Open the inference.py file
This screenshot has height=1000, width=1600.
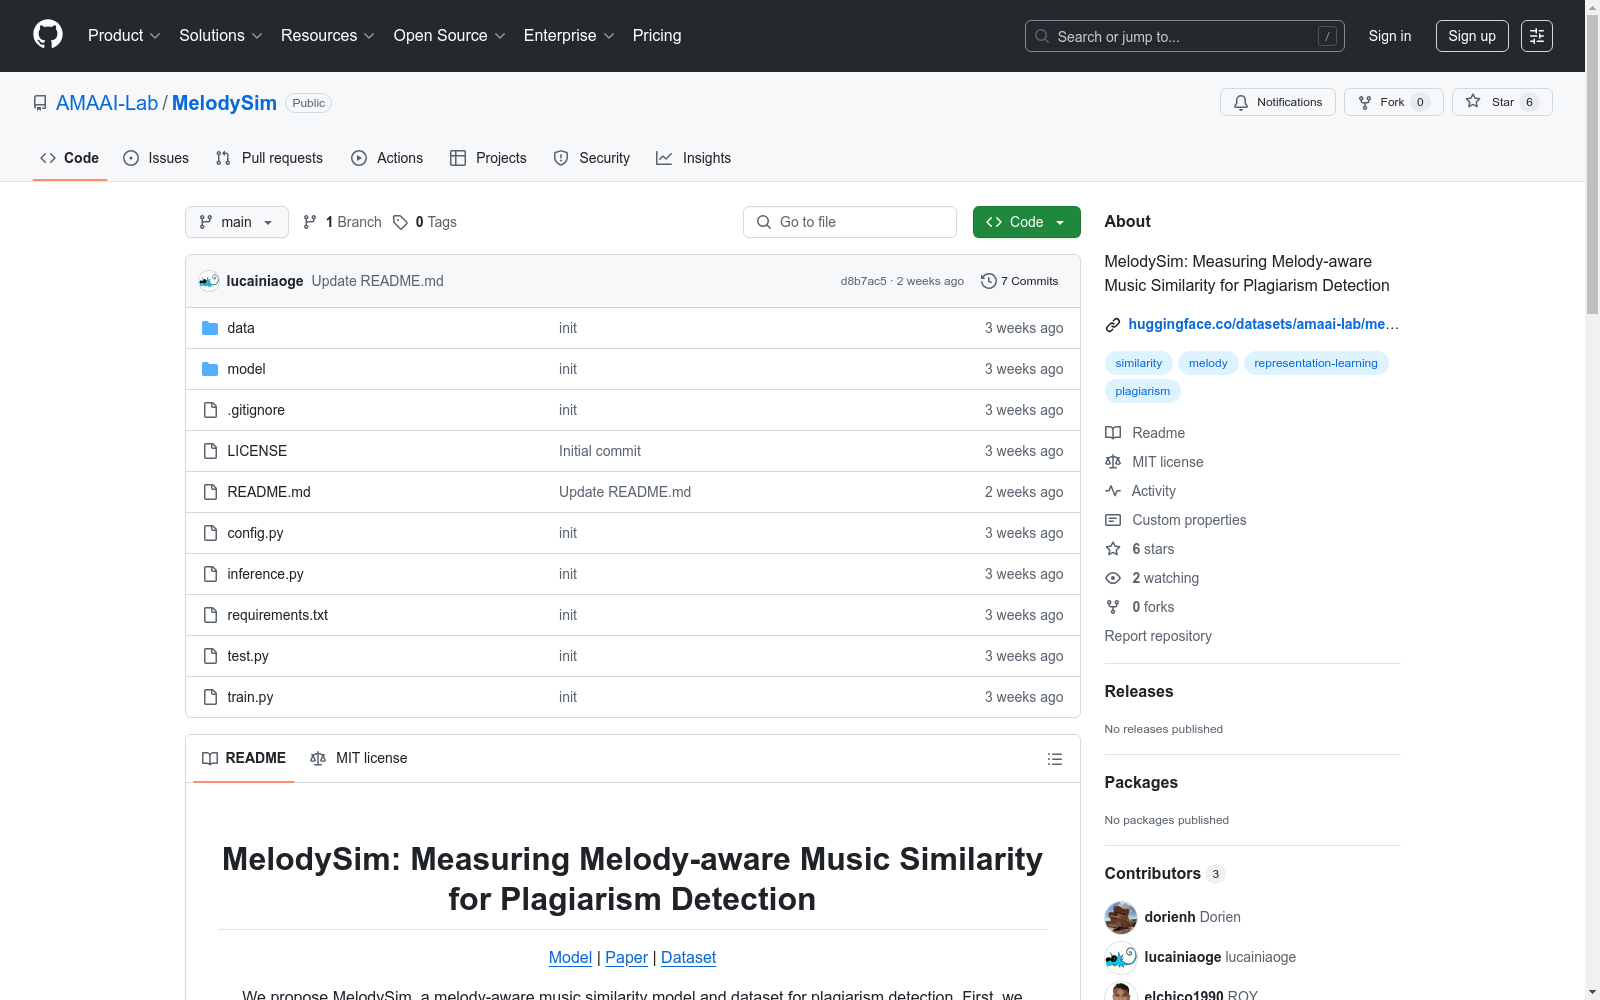click(x=265, y=574)
